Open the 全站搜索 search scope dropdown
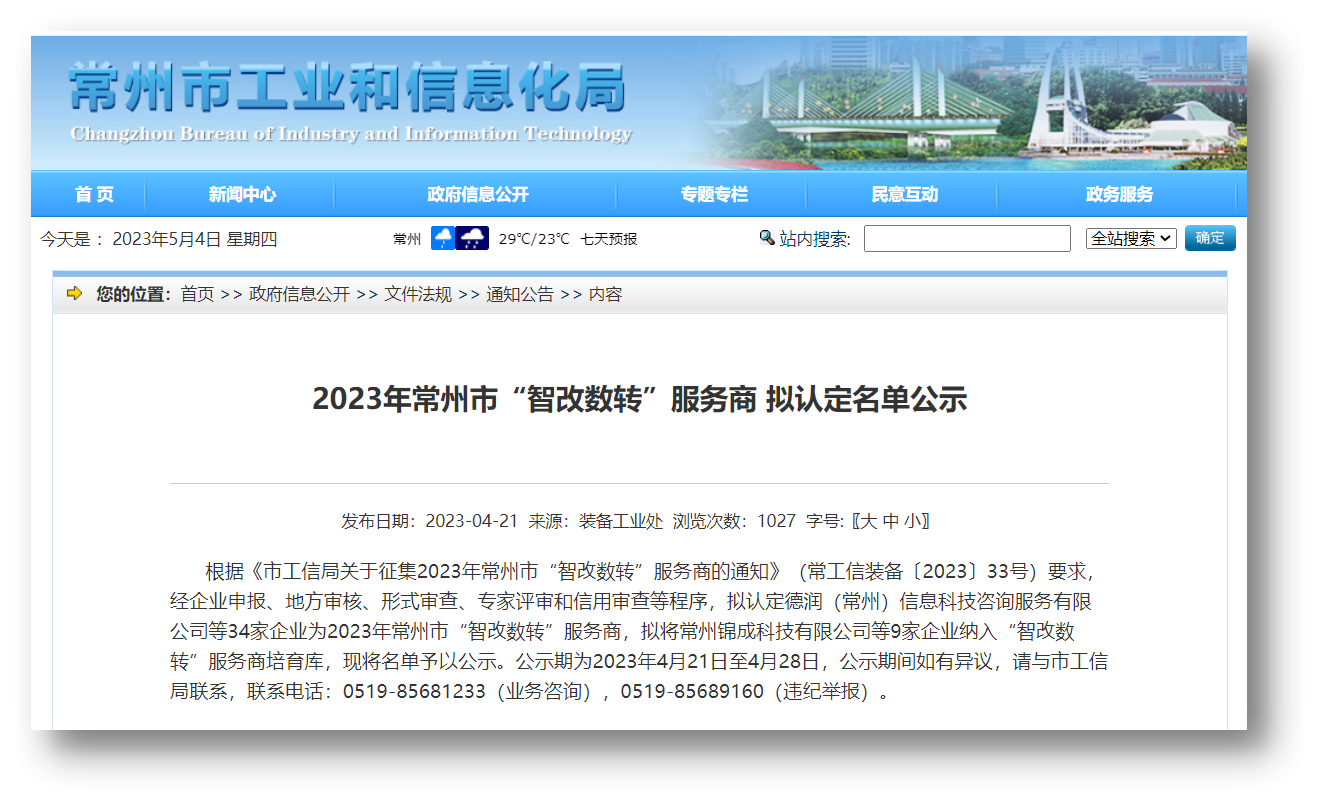Screen dimensions: 1319x802 (x=1131, y=238)
